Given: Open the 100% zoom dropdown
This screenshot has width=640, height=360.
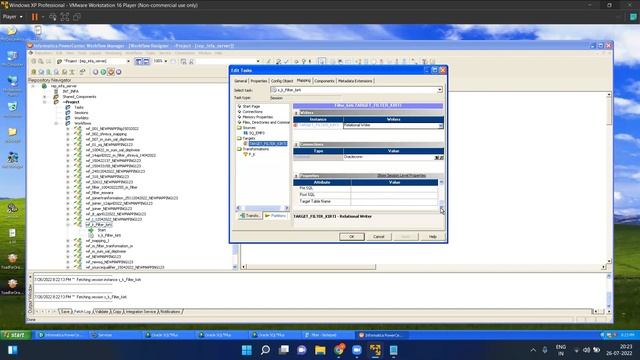Looking at the screenshot, I should point(165,61).
